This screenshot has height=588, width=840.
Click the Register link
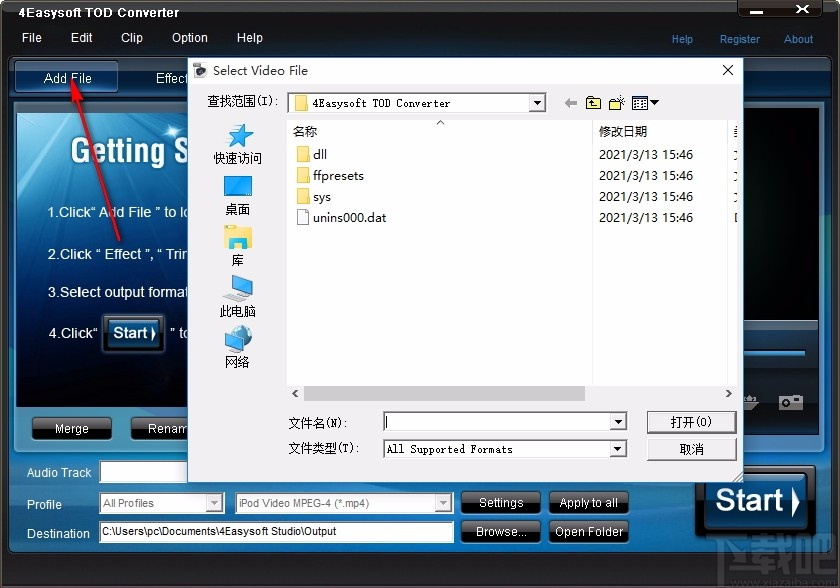[740, 39]
